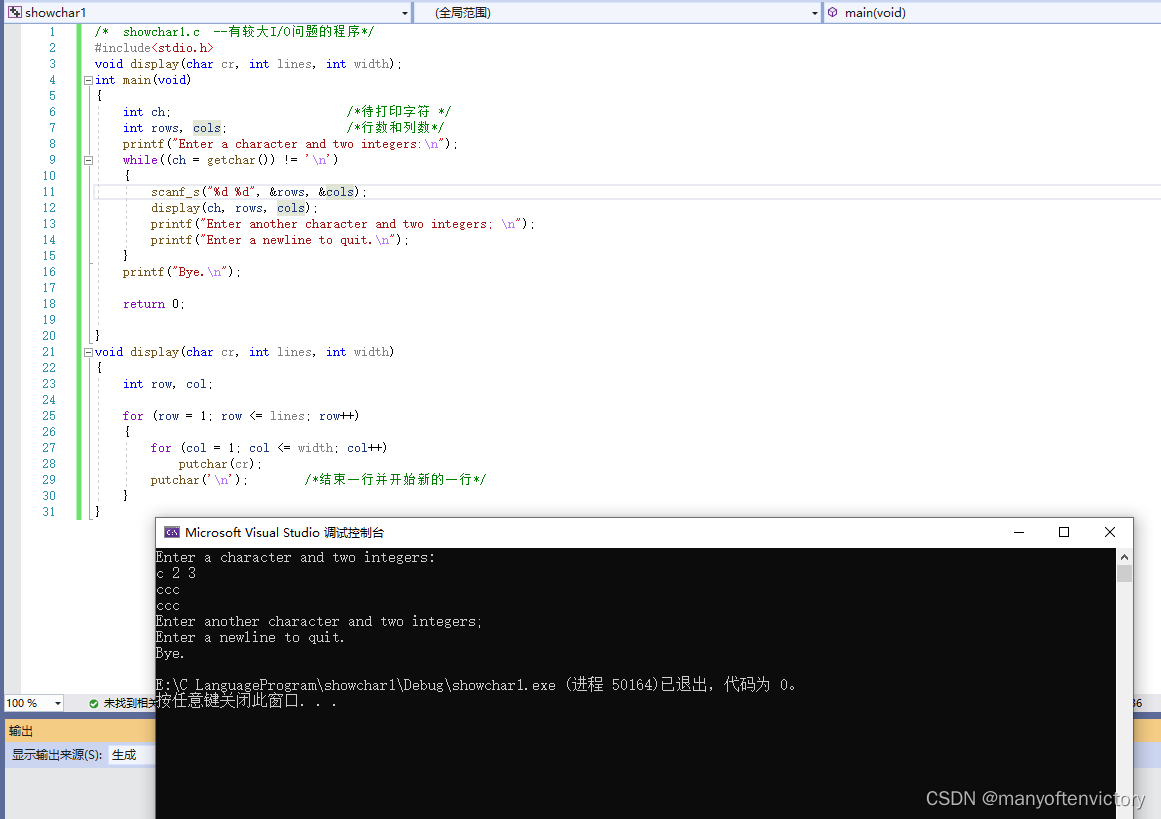The image size is (1161, 819).
Task: Click the display(ch, rows, cols) call
Action: (x=234, y=208)
